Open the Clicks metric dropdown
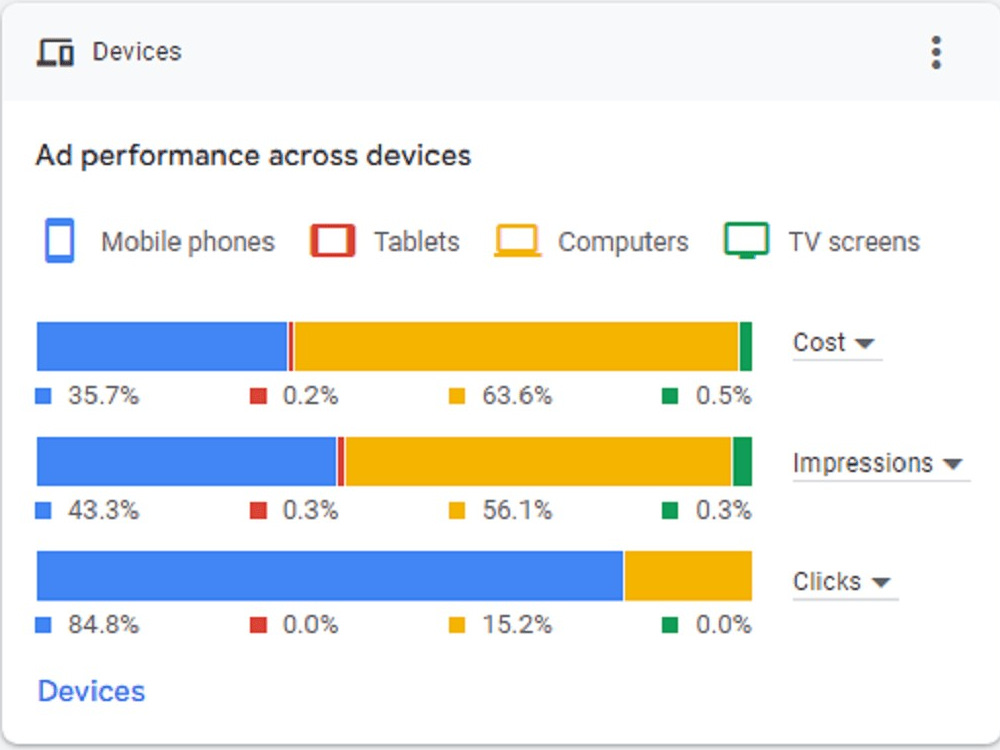 pos(845,582)
